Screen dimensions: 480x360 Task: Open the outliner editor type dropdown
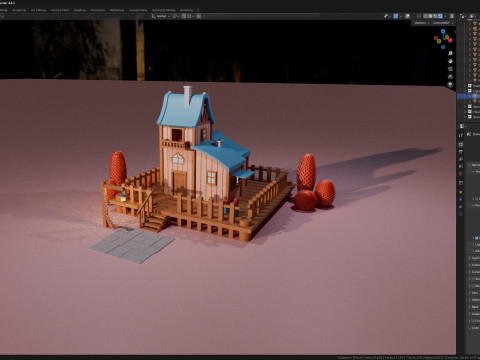coord(463,16)
